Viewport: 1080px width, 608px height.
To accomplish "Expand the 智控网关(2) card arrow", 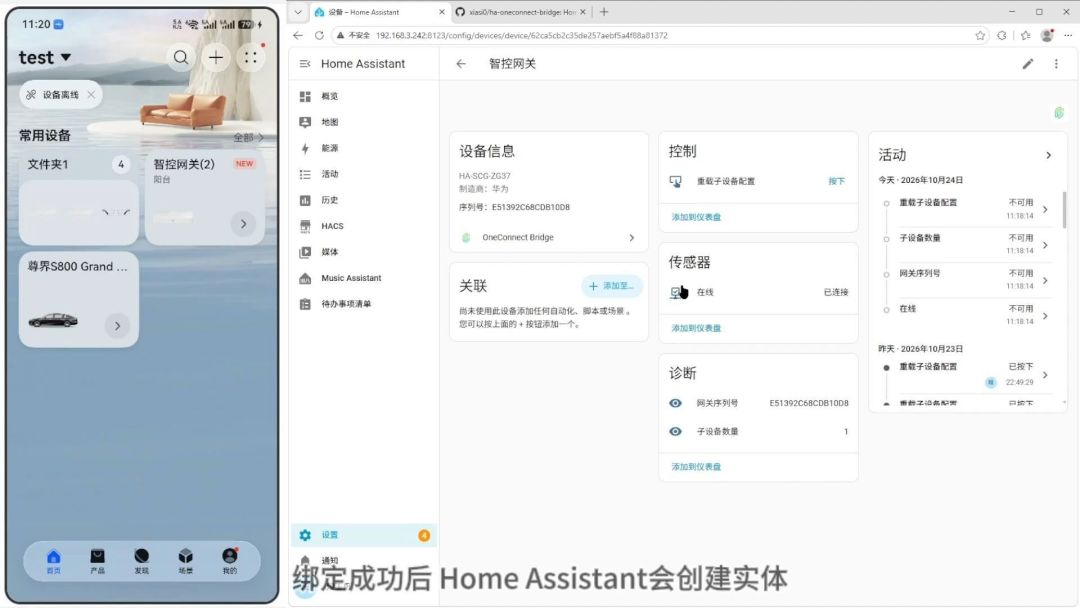I will (243, 224).
